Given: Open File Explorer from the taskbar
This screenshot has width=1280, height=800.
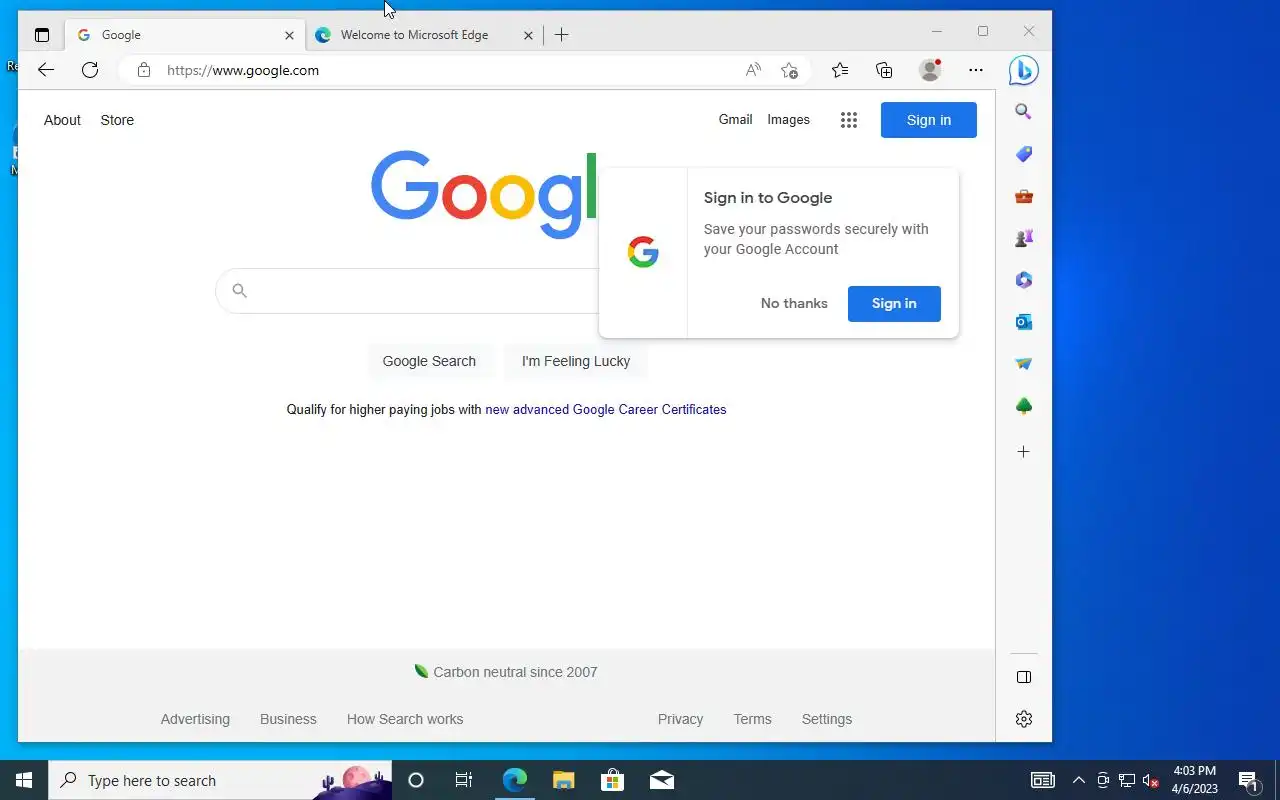Looking at the screenshot, I should pos(563,780).
